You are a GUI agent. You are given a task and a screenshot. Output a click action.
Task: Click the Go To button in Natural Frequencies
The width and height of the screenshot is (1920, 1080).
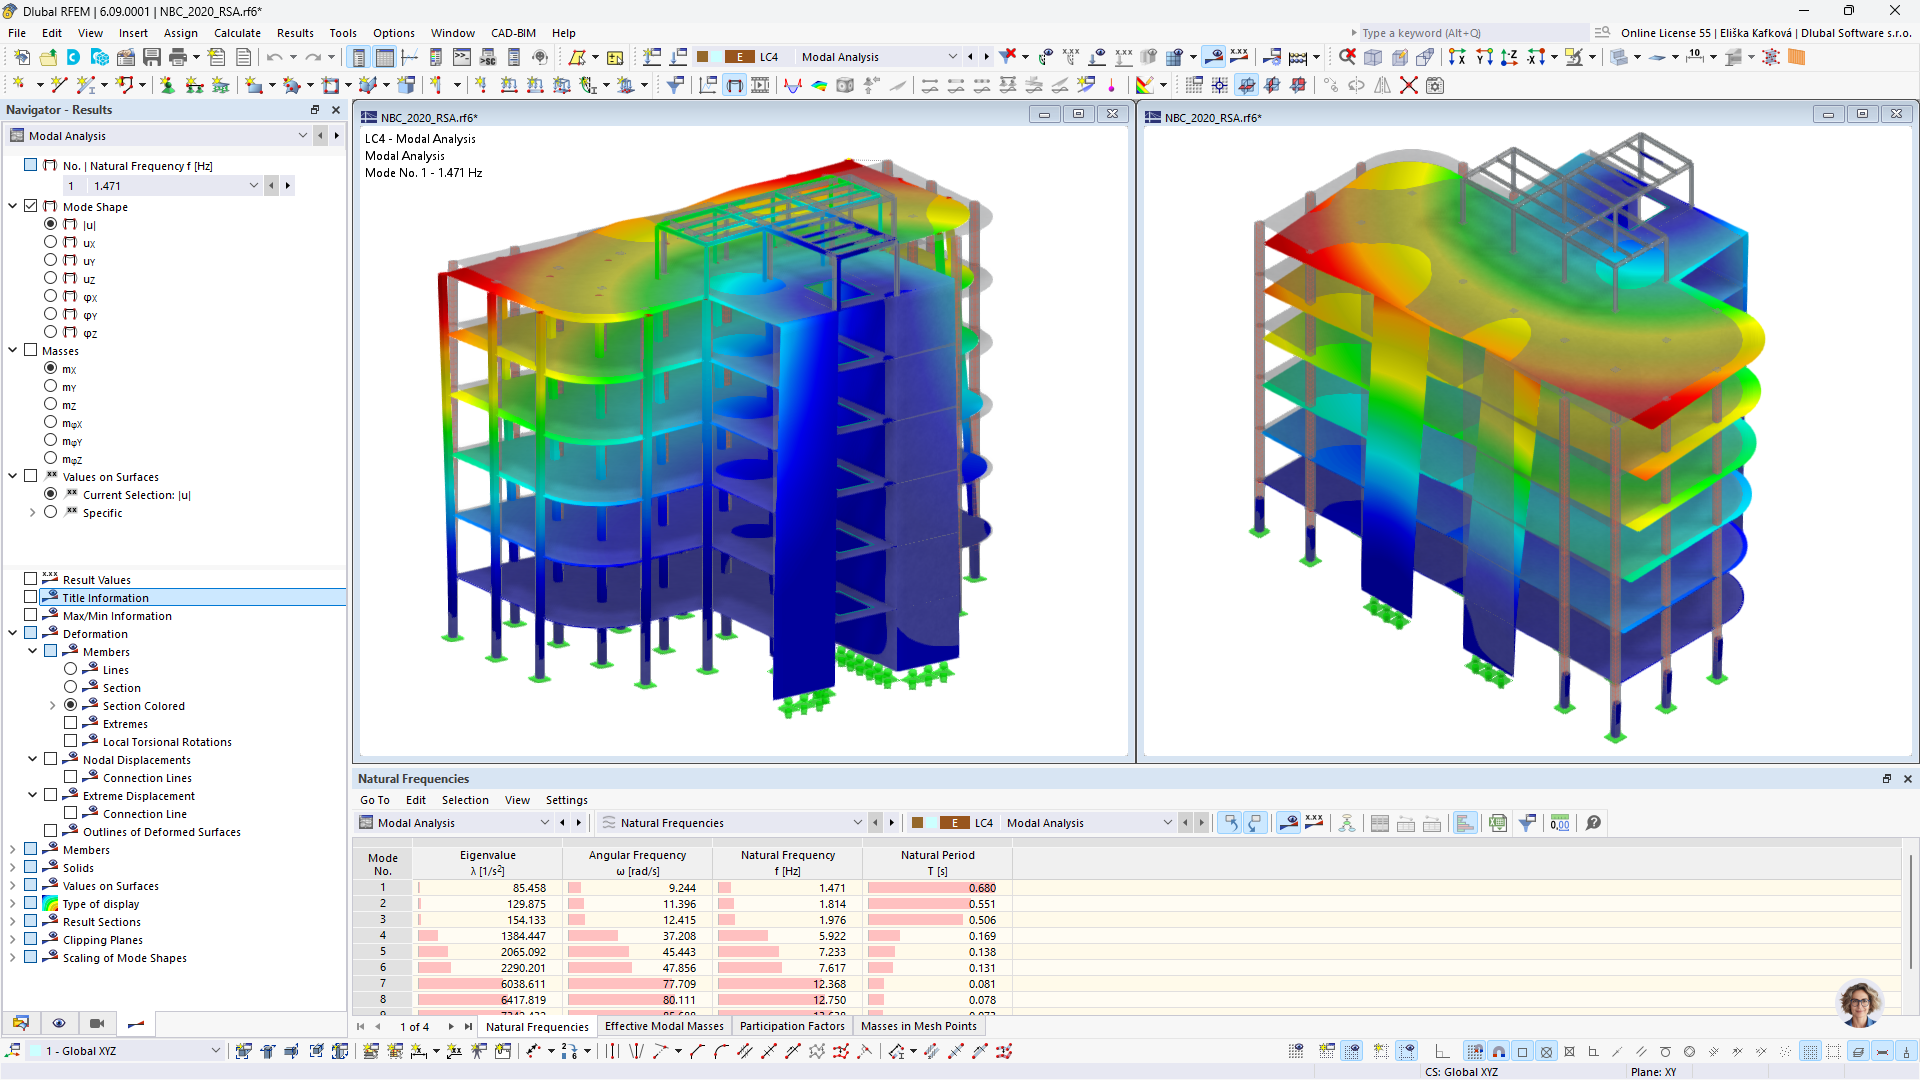(375, 799)
